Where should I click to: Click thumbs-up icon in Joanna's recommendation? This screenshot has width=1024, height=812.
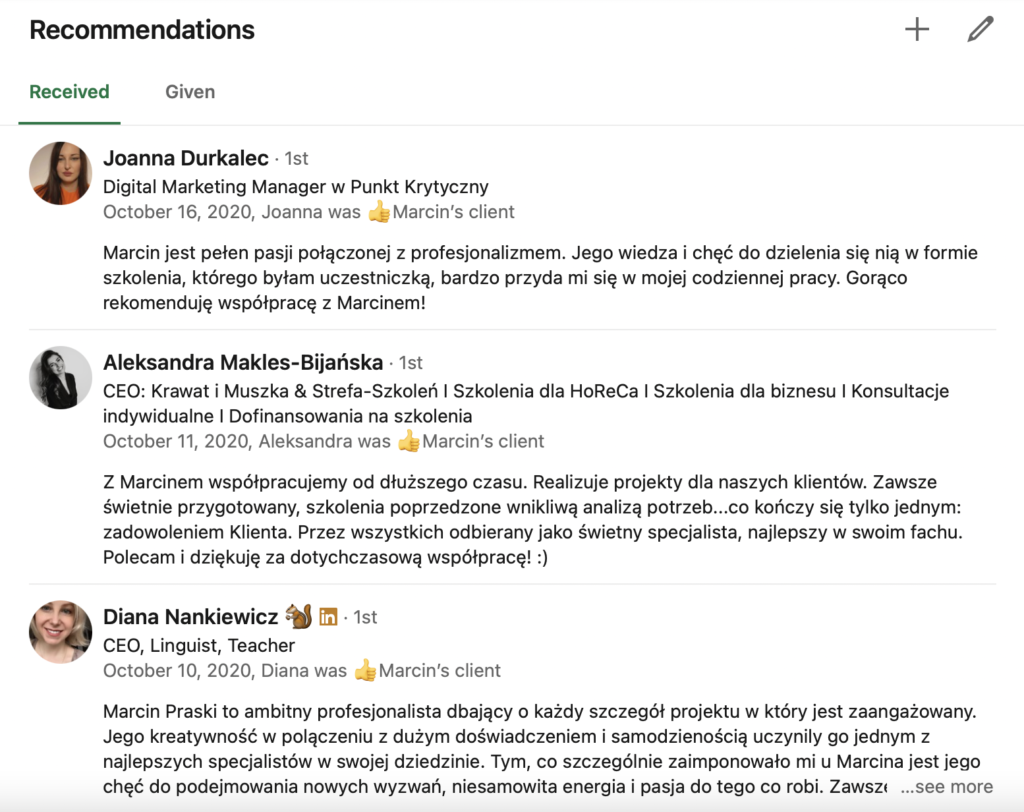(x=379, y=212)
